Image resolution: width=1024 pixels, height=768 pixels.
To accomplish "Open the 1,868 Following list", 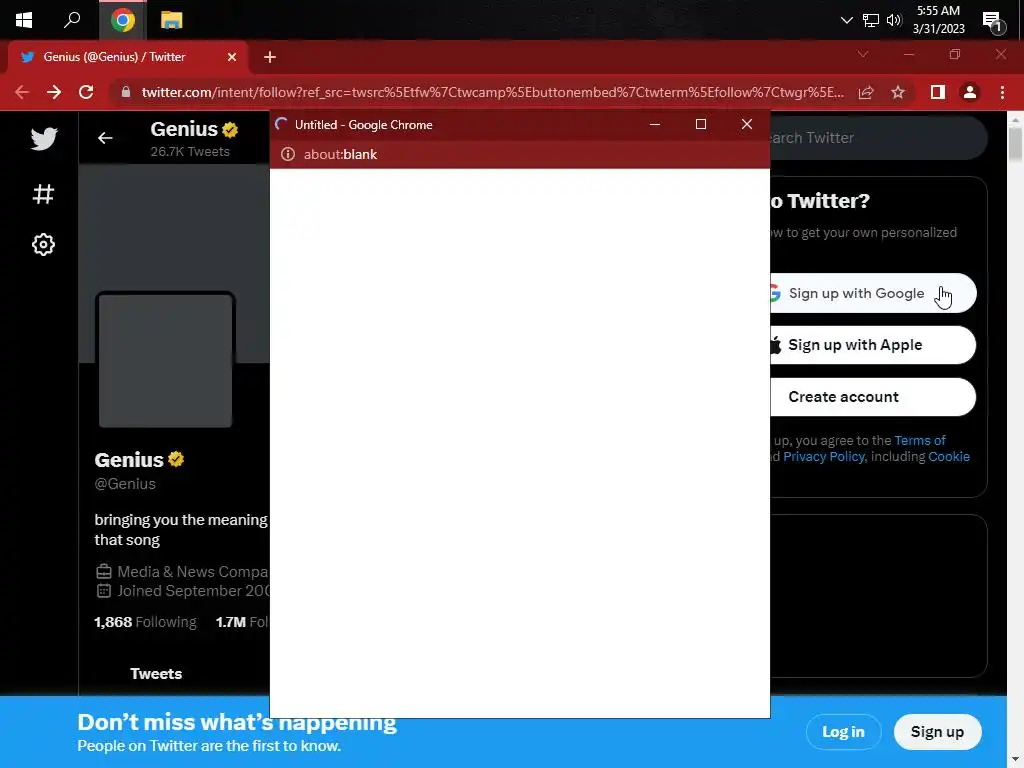I will pyautogui.click(x=145, y=622).
